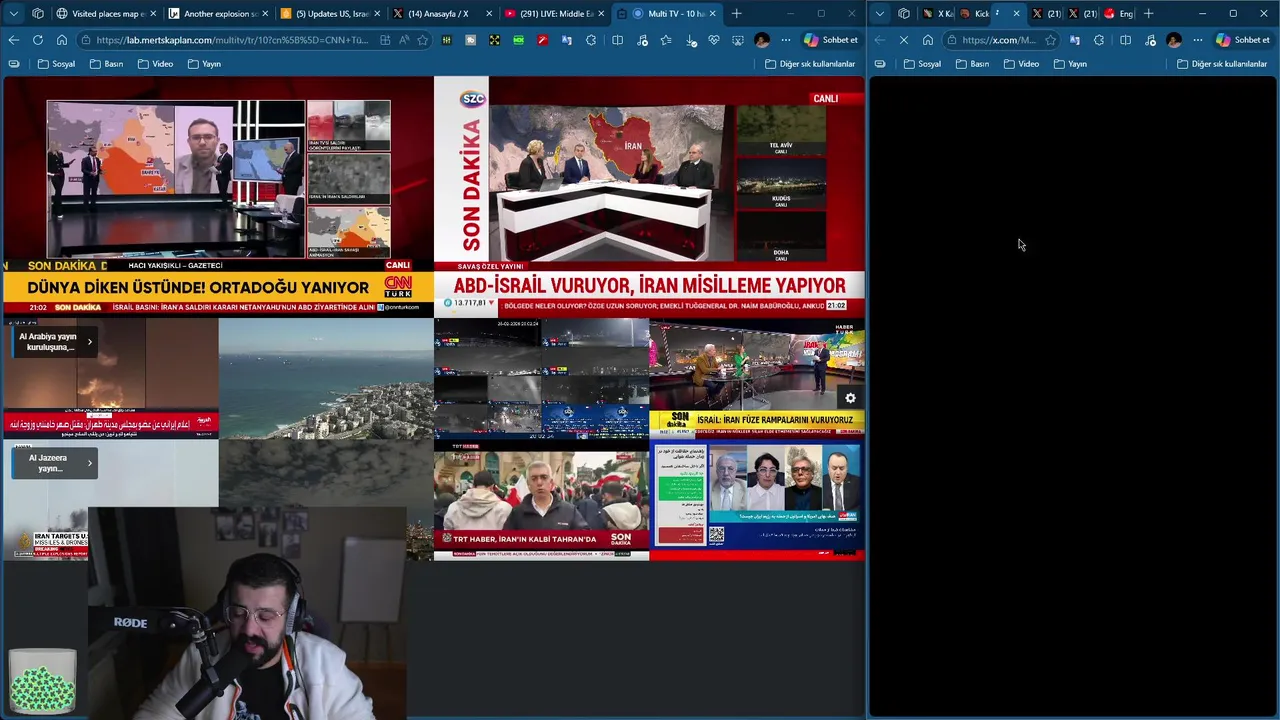Image resolution: width=1280 pixels, height=720 pixels.
Task: Select the TRT Haber video tile
Action: 541,500
